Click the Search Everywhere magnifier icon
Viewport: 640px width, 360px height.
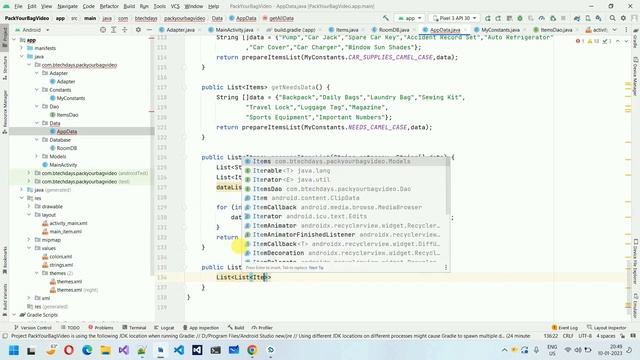[612, 18]
